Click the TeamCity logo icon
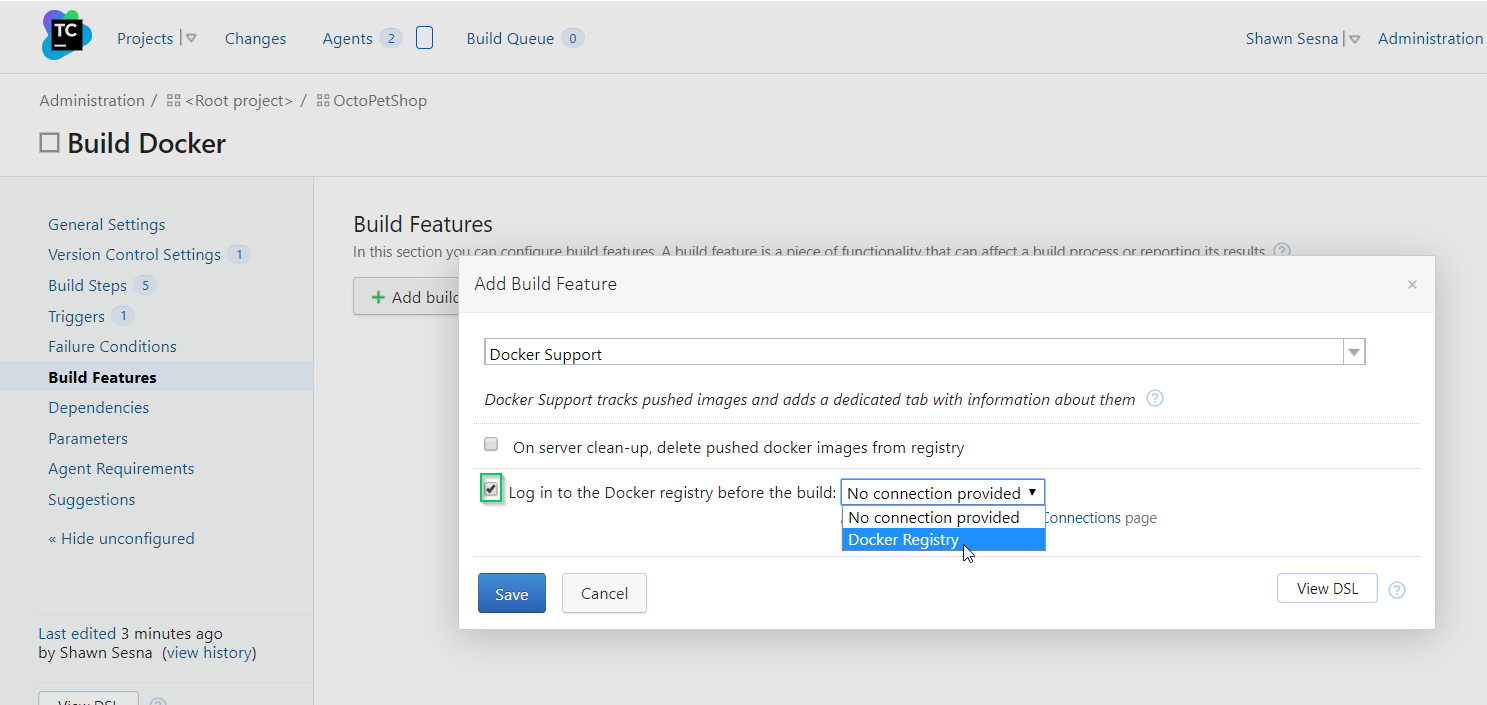Screen dimensions: 1487x705 (x=66, y=36)
